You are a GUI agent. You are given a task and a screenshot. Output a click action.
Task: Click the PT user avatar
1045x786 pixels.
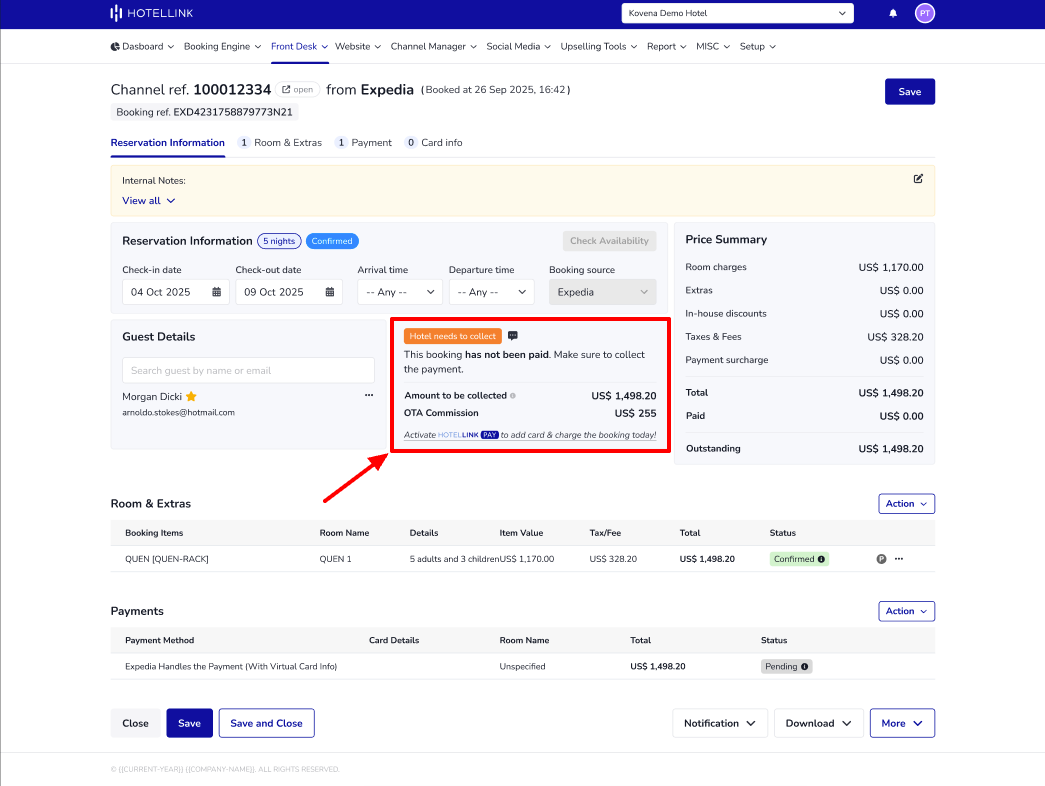coord(924,13)
